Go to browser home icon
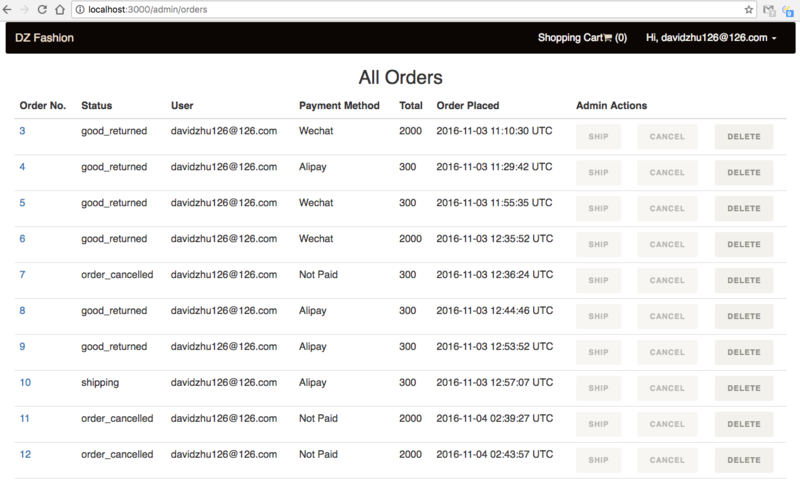Screen dimensions: 800x483 pyautogui.click(x=60, y=10)
